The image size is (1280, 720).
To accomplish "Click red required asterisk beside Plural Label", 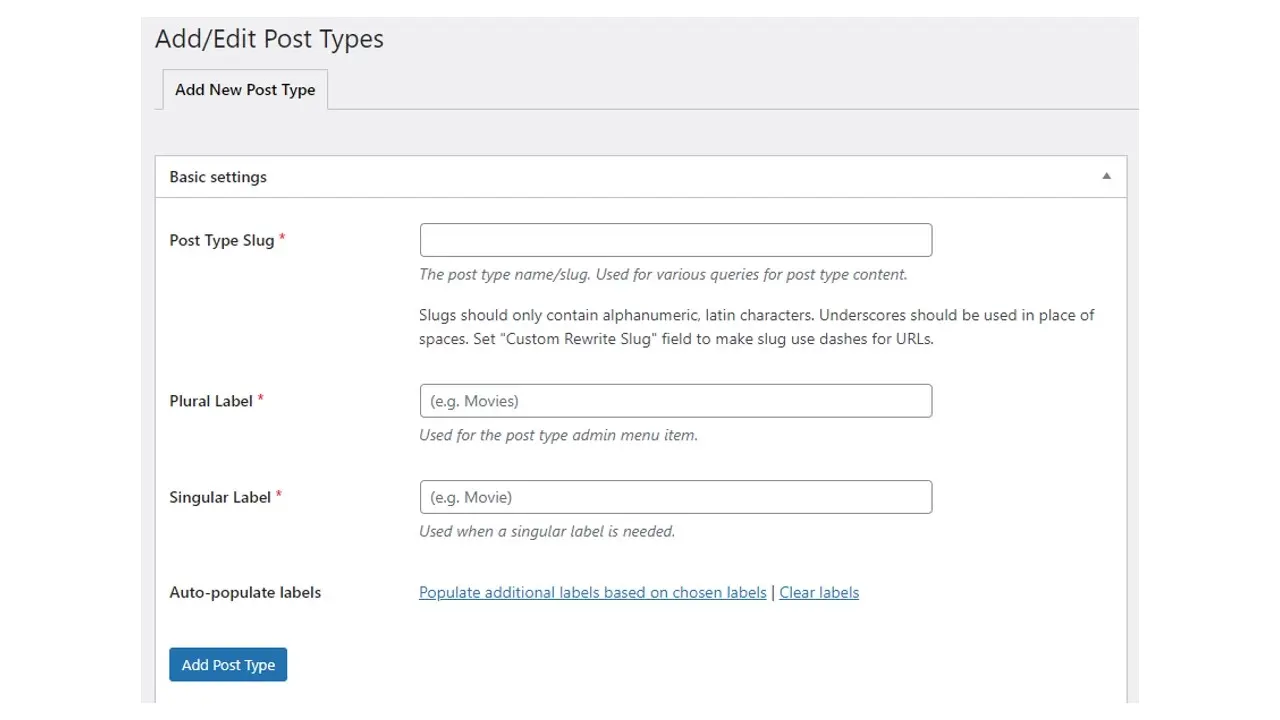I will [x=261, y=398].
